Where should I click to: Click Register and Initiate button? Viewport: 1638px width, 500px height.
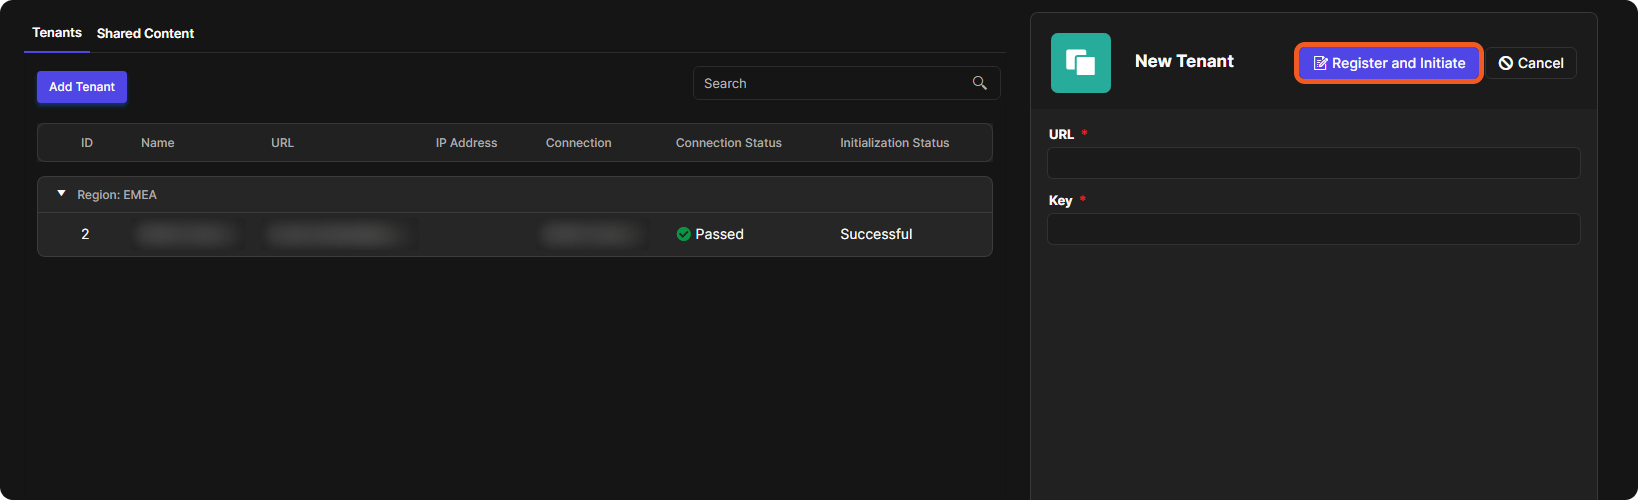1389,63
